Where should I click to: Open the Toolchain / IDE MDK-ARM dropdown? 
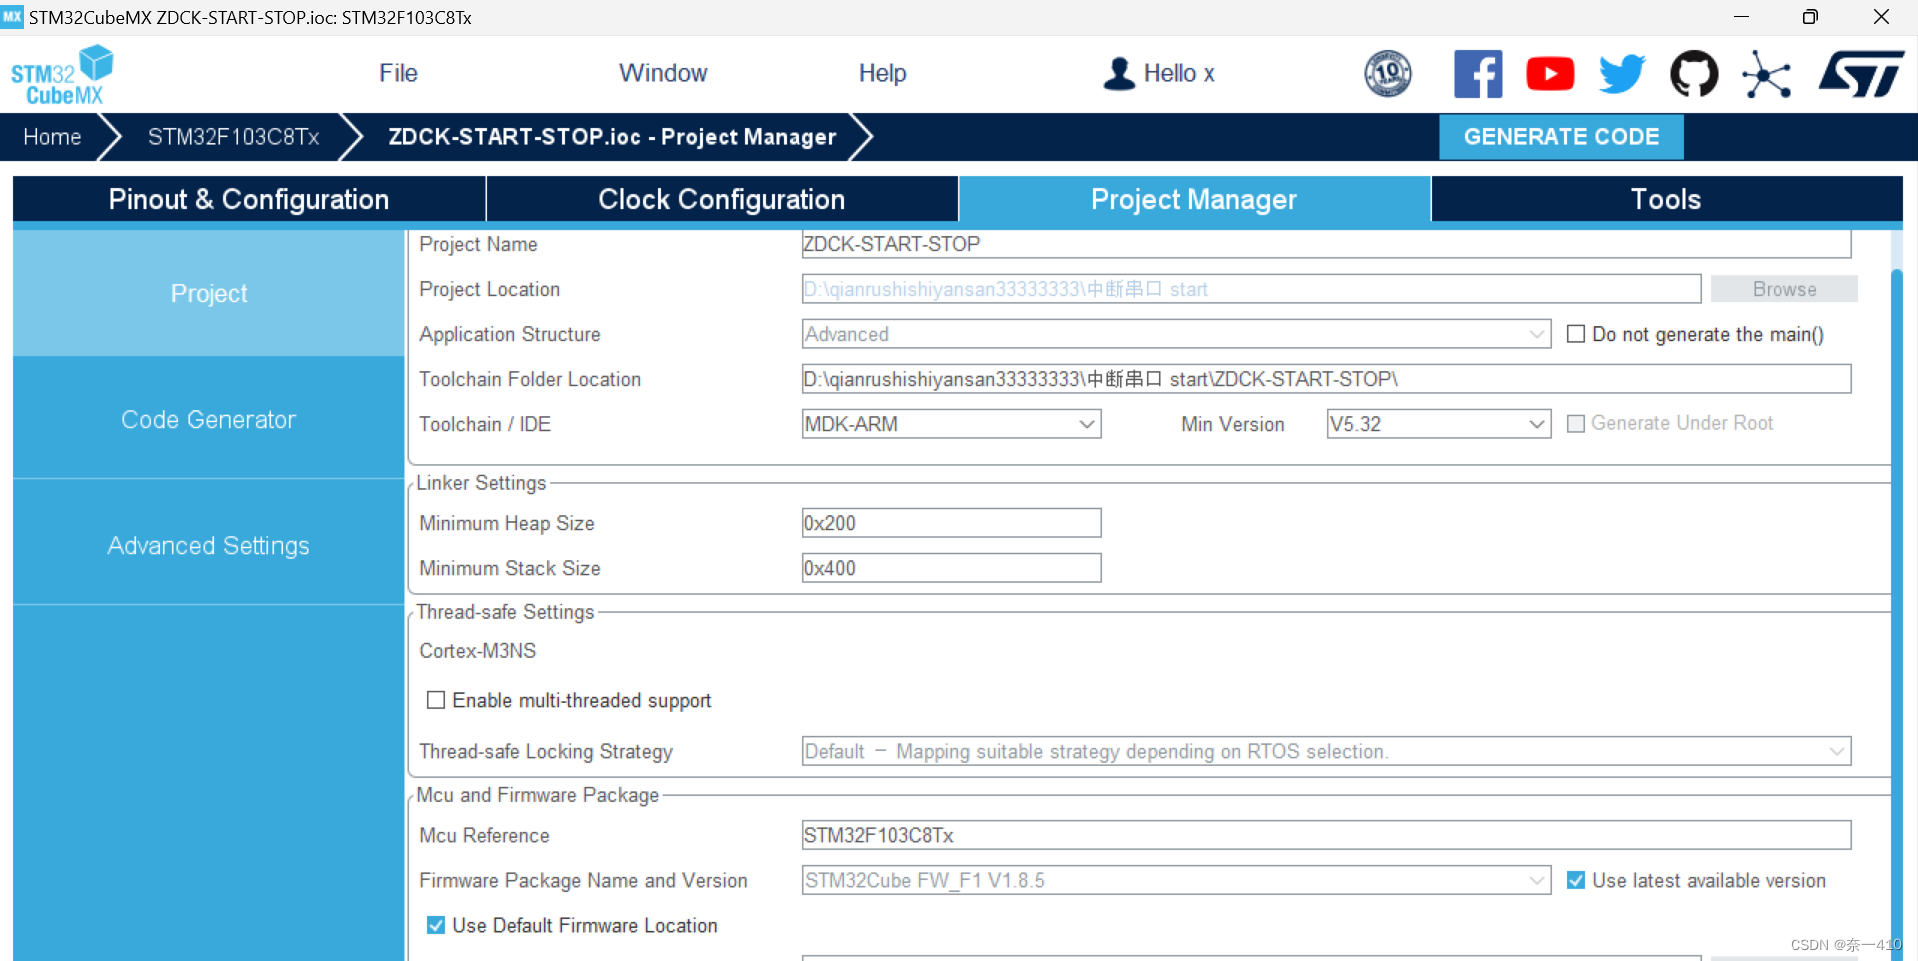click(951, 424)
